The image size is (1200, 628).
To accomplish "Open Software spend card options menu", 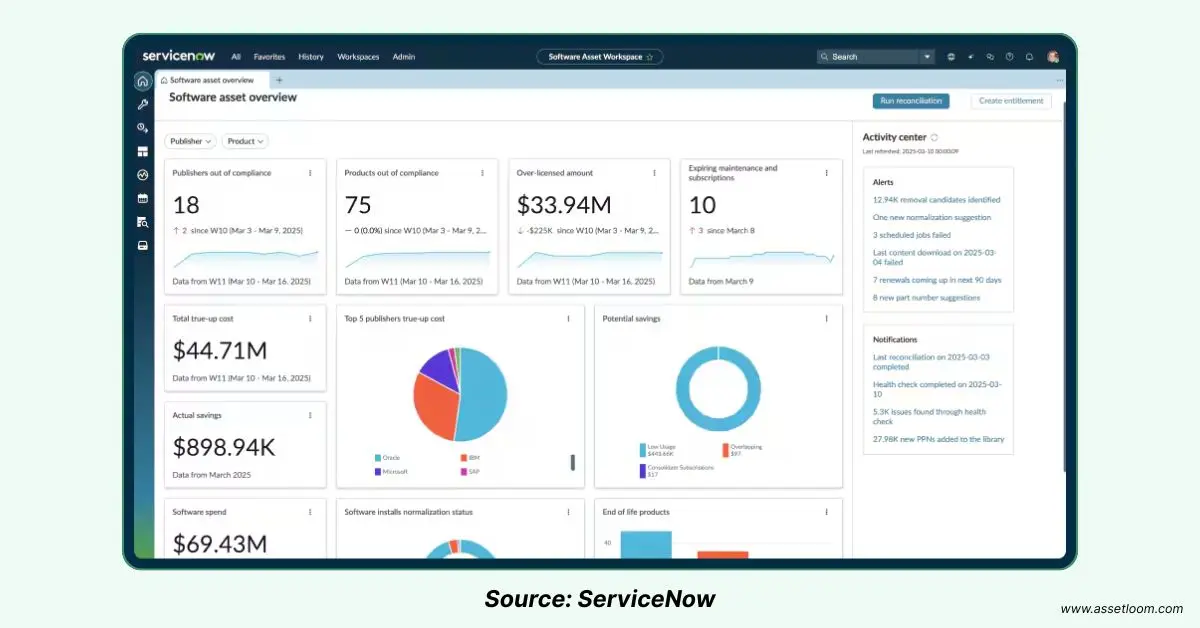I will tap(310, 512).
